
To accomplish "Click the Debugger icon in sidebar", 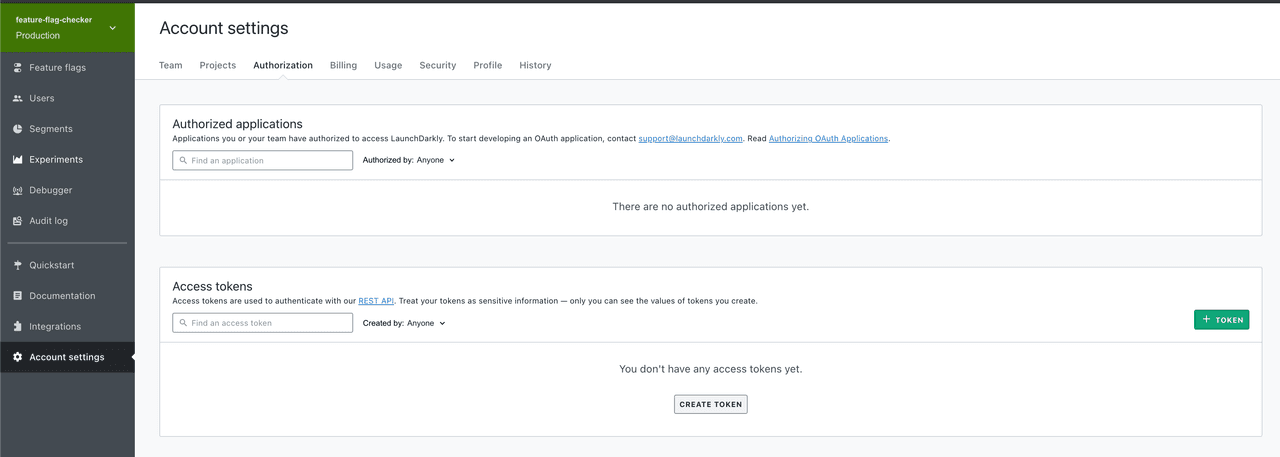I will pyautogui.click(x=18, y=190).
